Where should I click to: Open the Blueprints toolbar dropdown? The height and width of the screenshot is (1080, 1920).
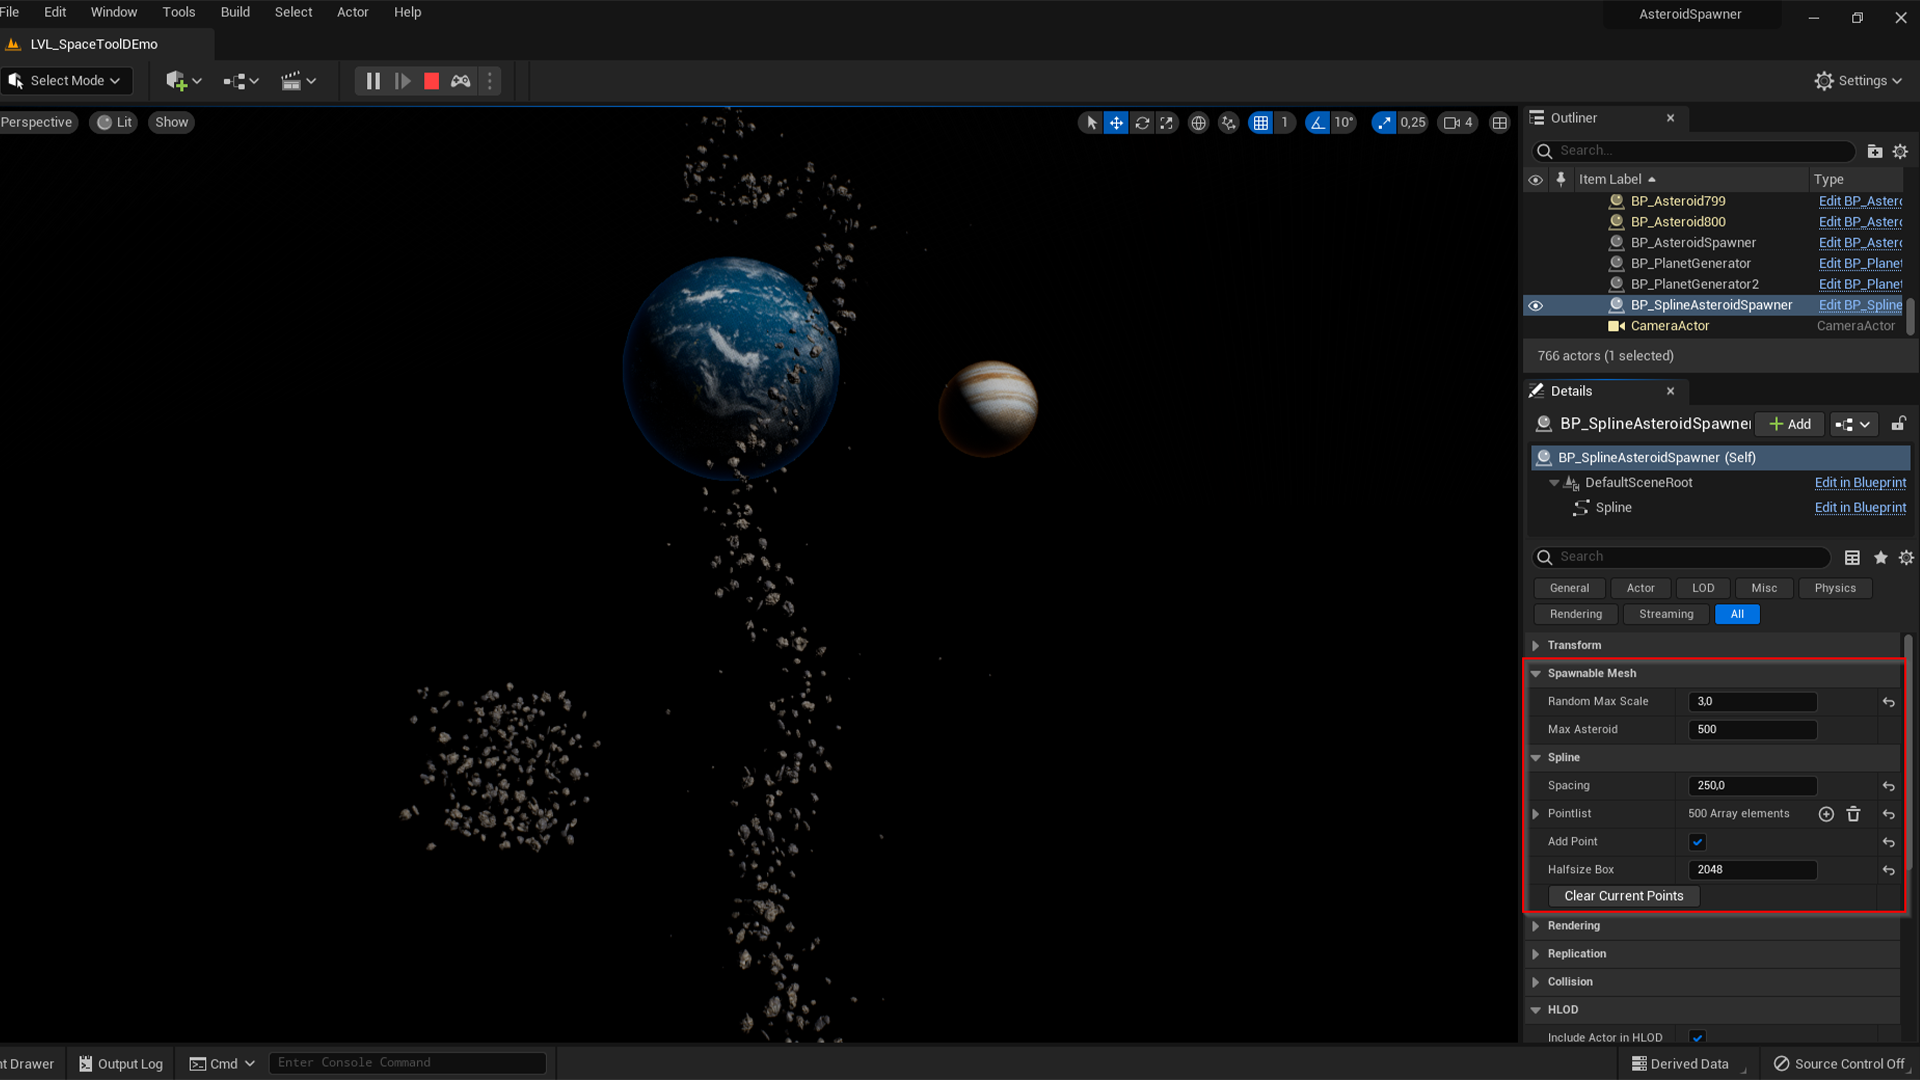pyautogui.click(x=241, y=81)
